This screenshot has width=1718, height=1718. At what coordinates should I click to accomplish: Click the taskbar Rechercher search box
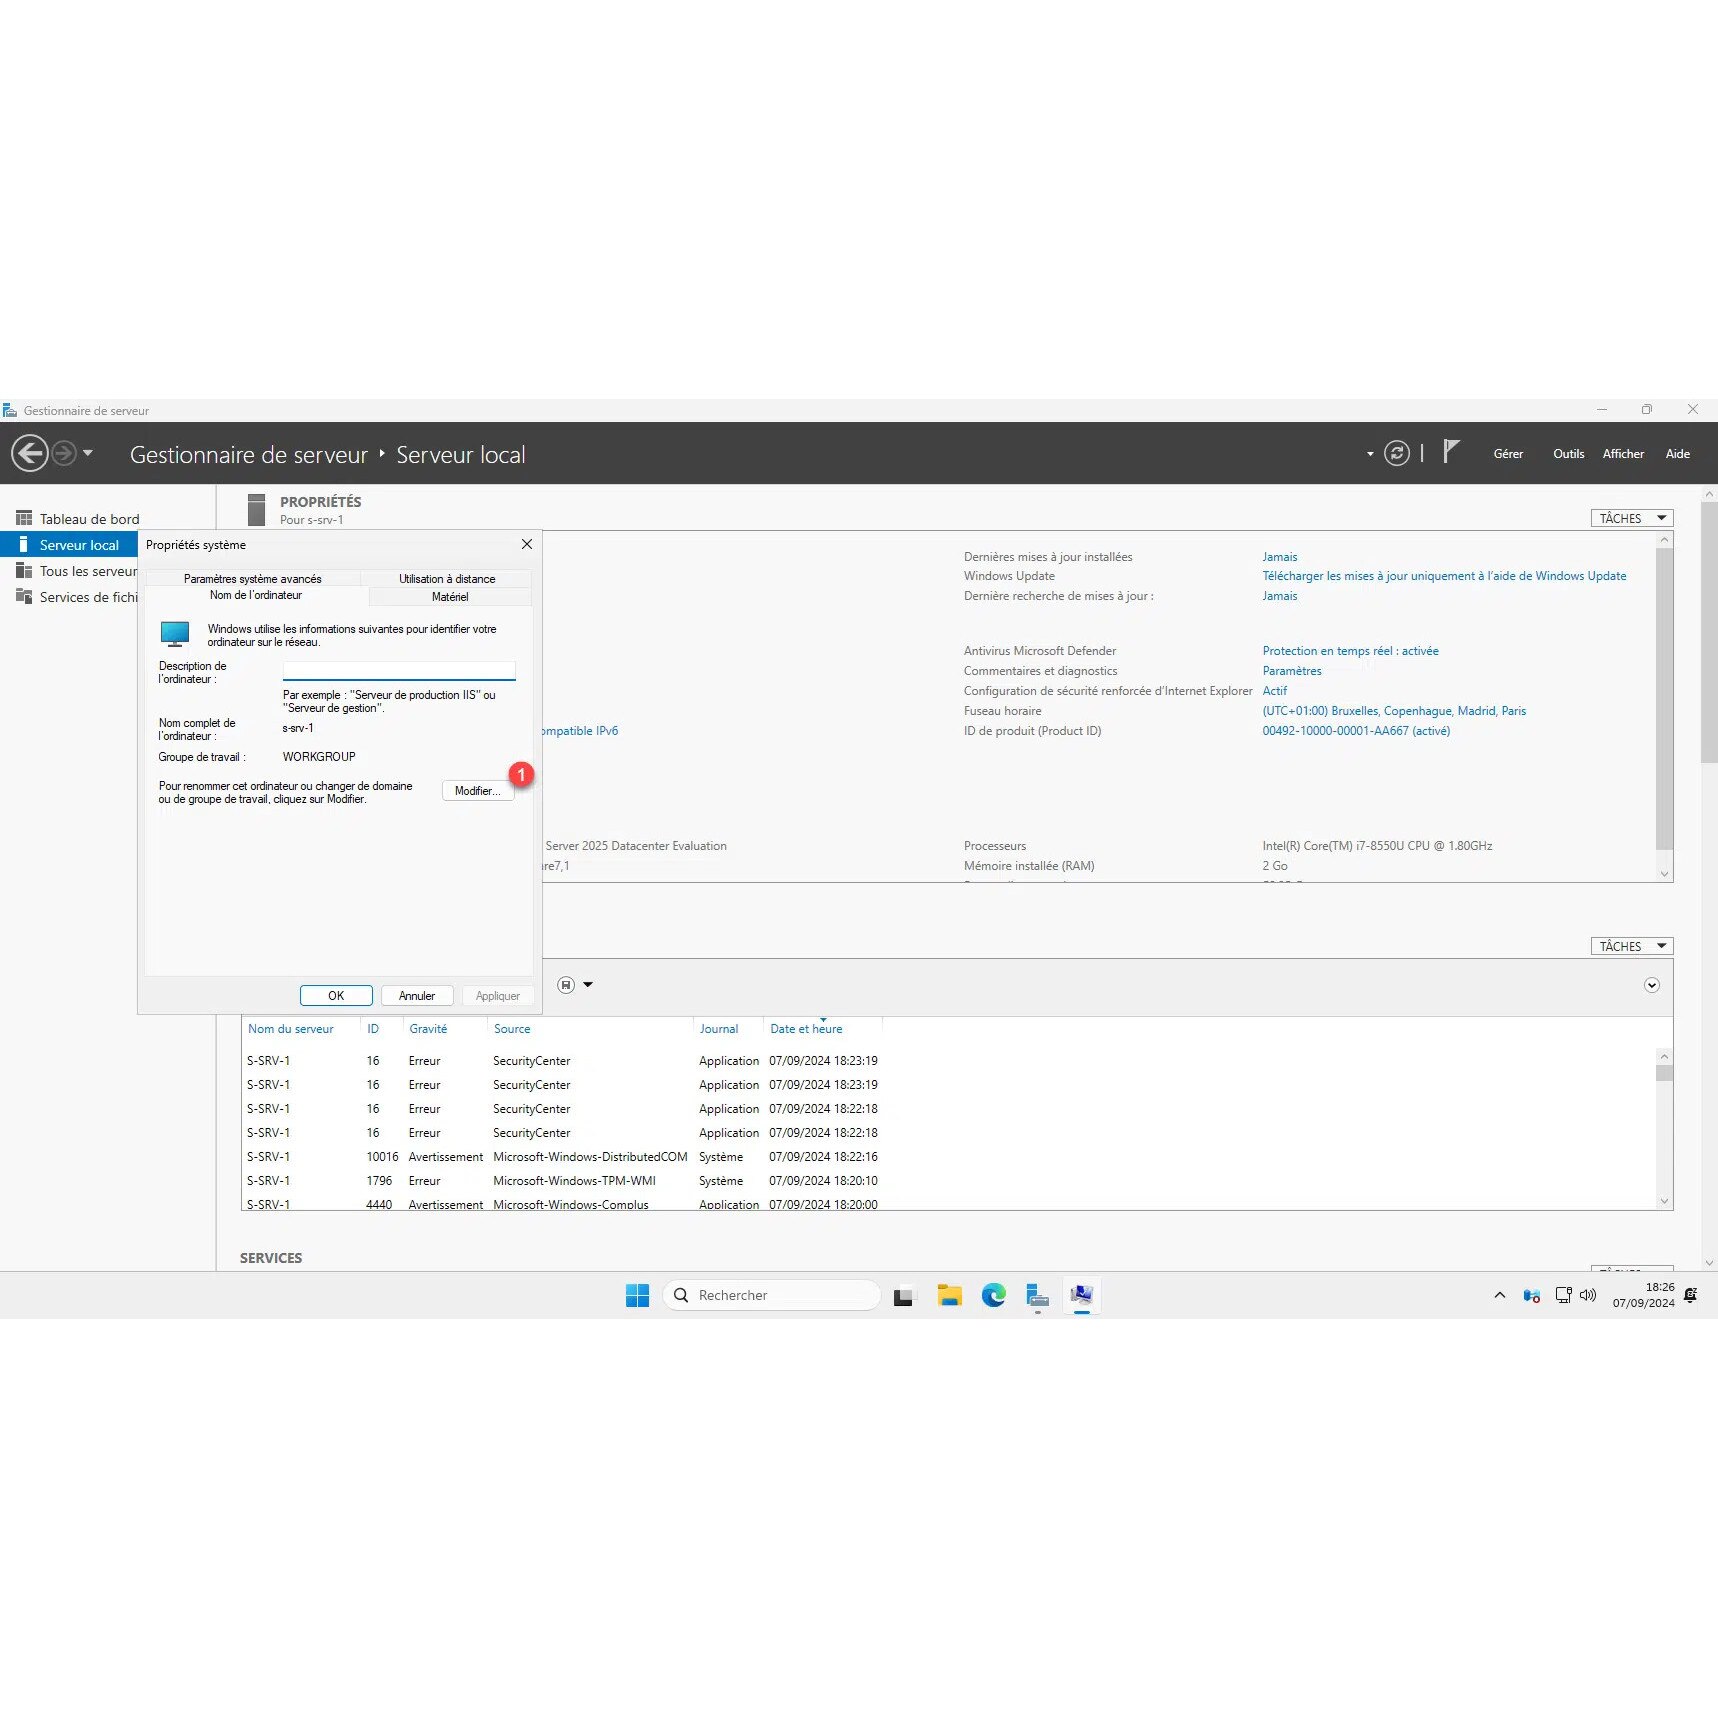click(x=771, y=1295)
